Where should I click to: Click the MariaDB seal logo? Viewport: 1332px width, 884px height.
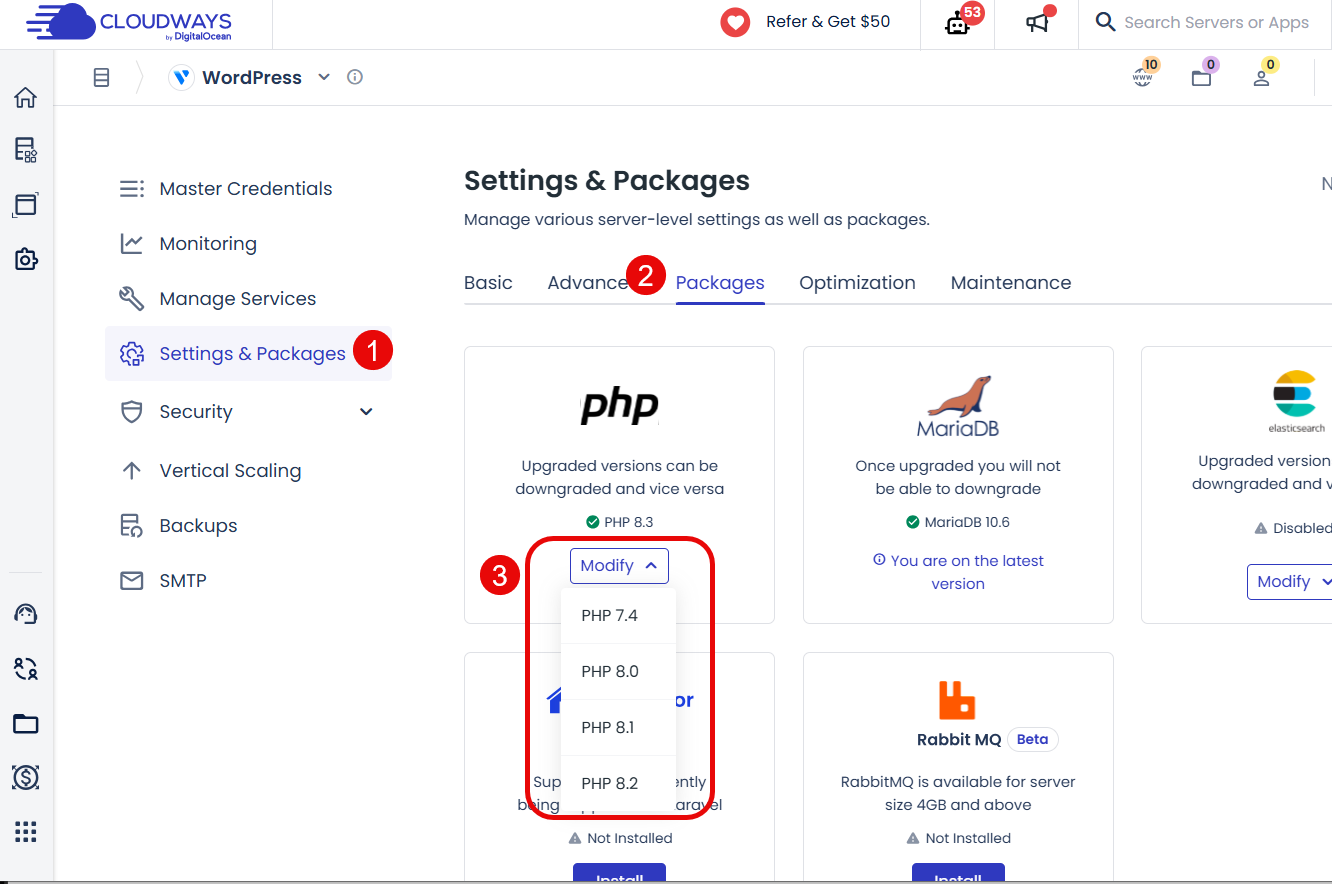point(958,406)
